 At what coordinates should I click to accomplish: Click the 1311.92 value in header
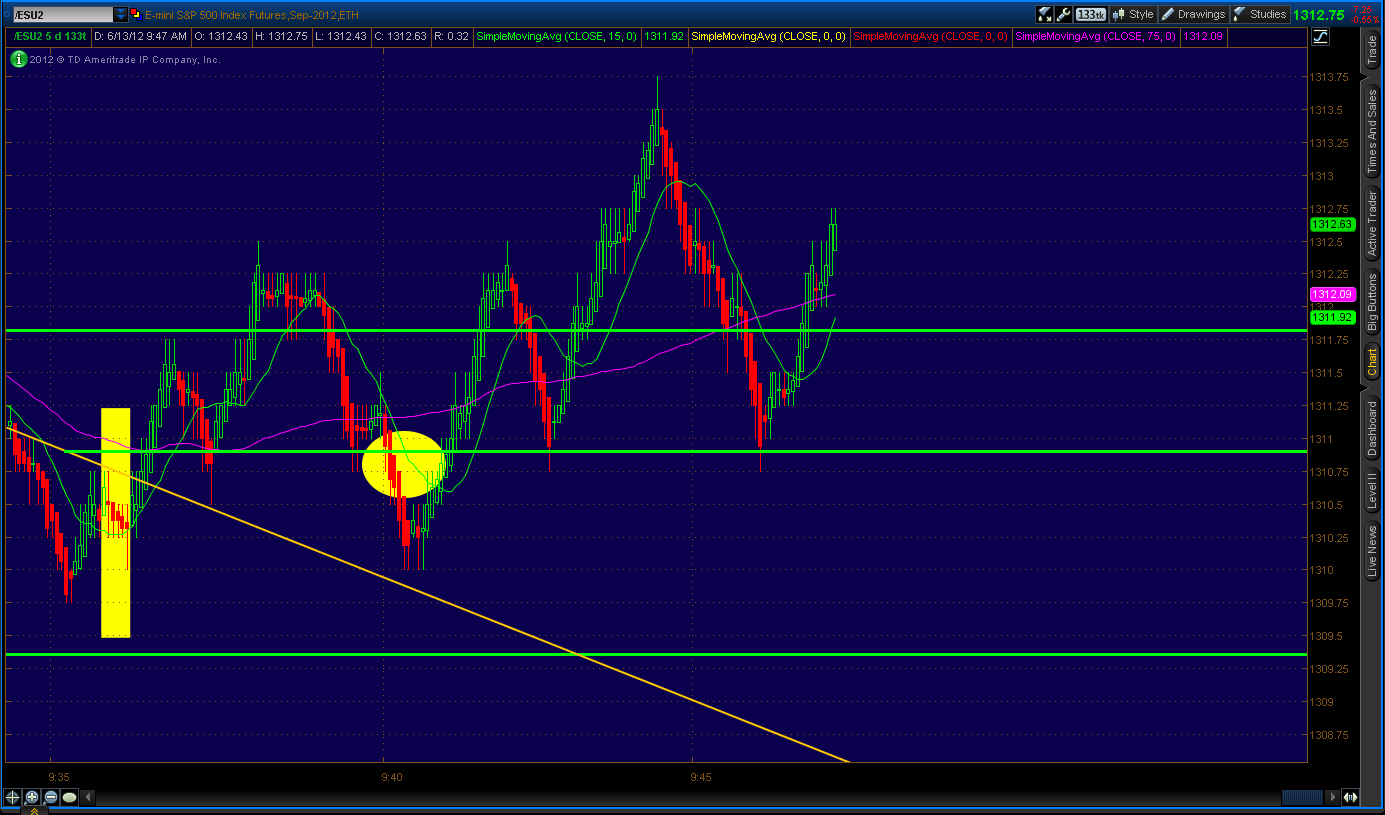click(664, 37)
